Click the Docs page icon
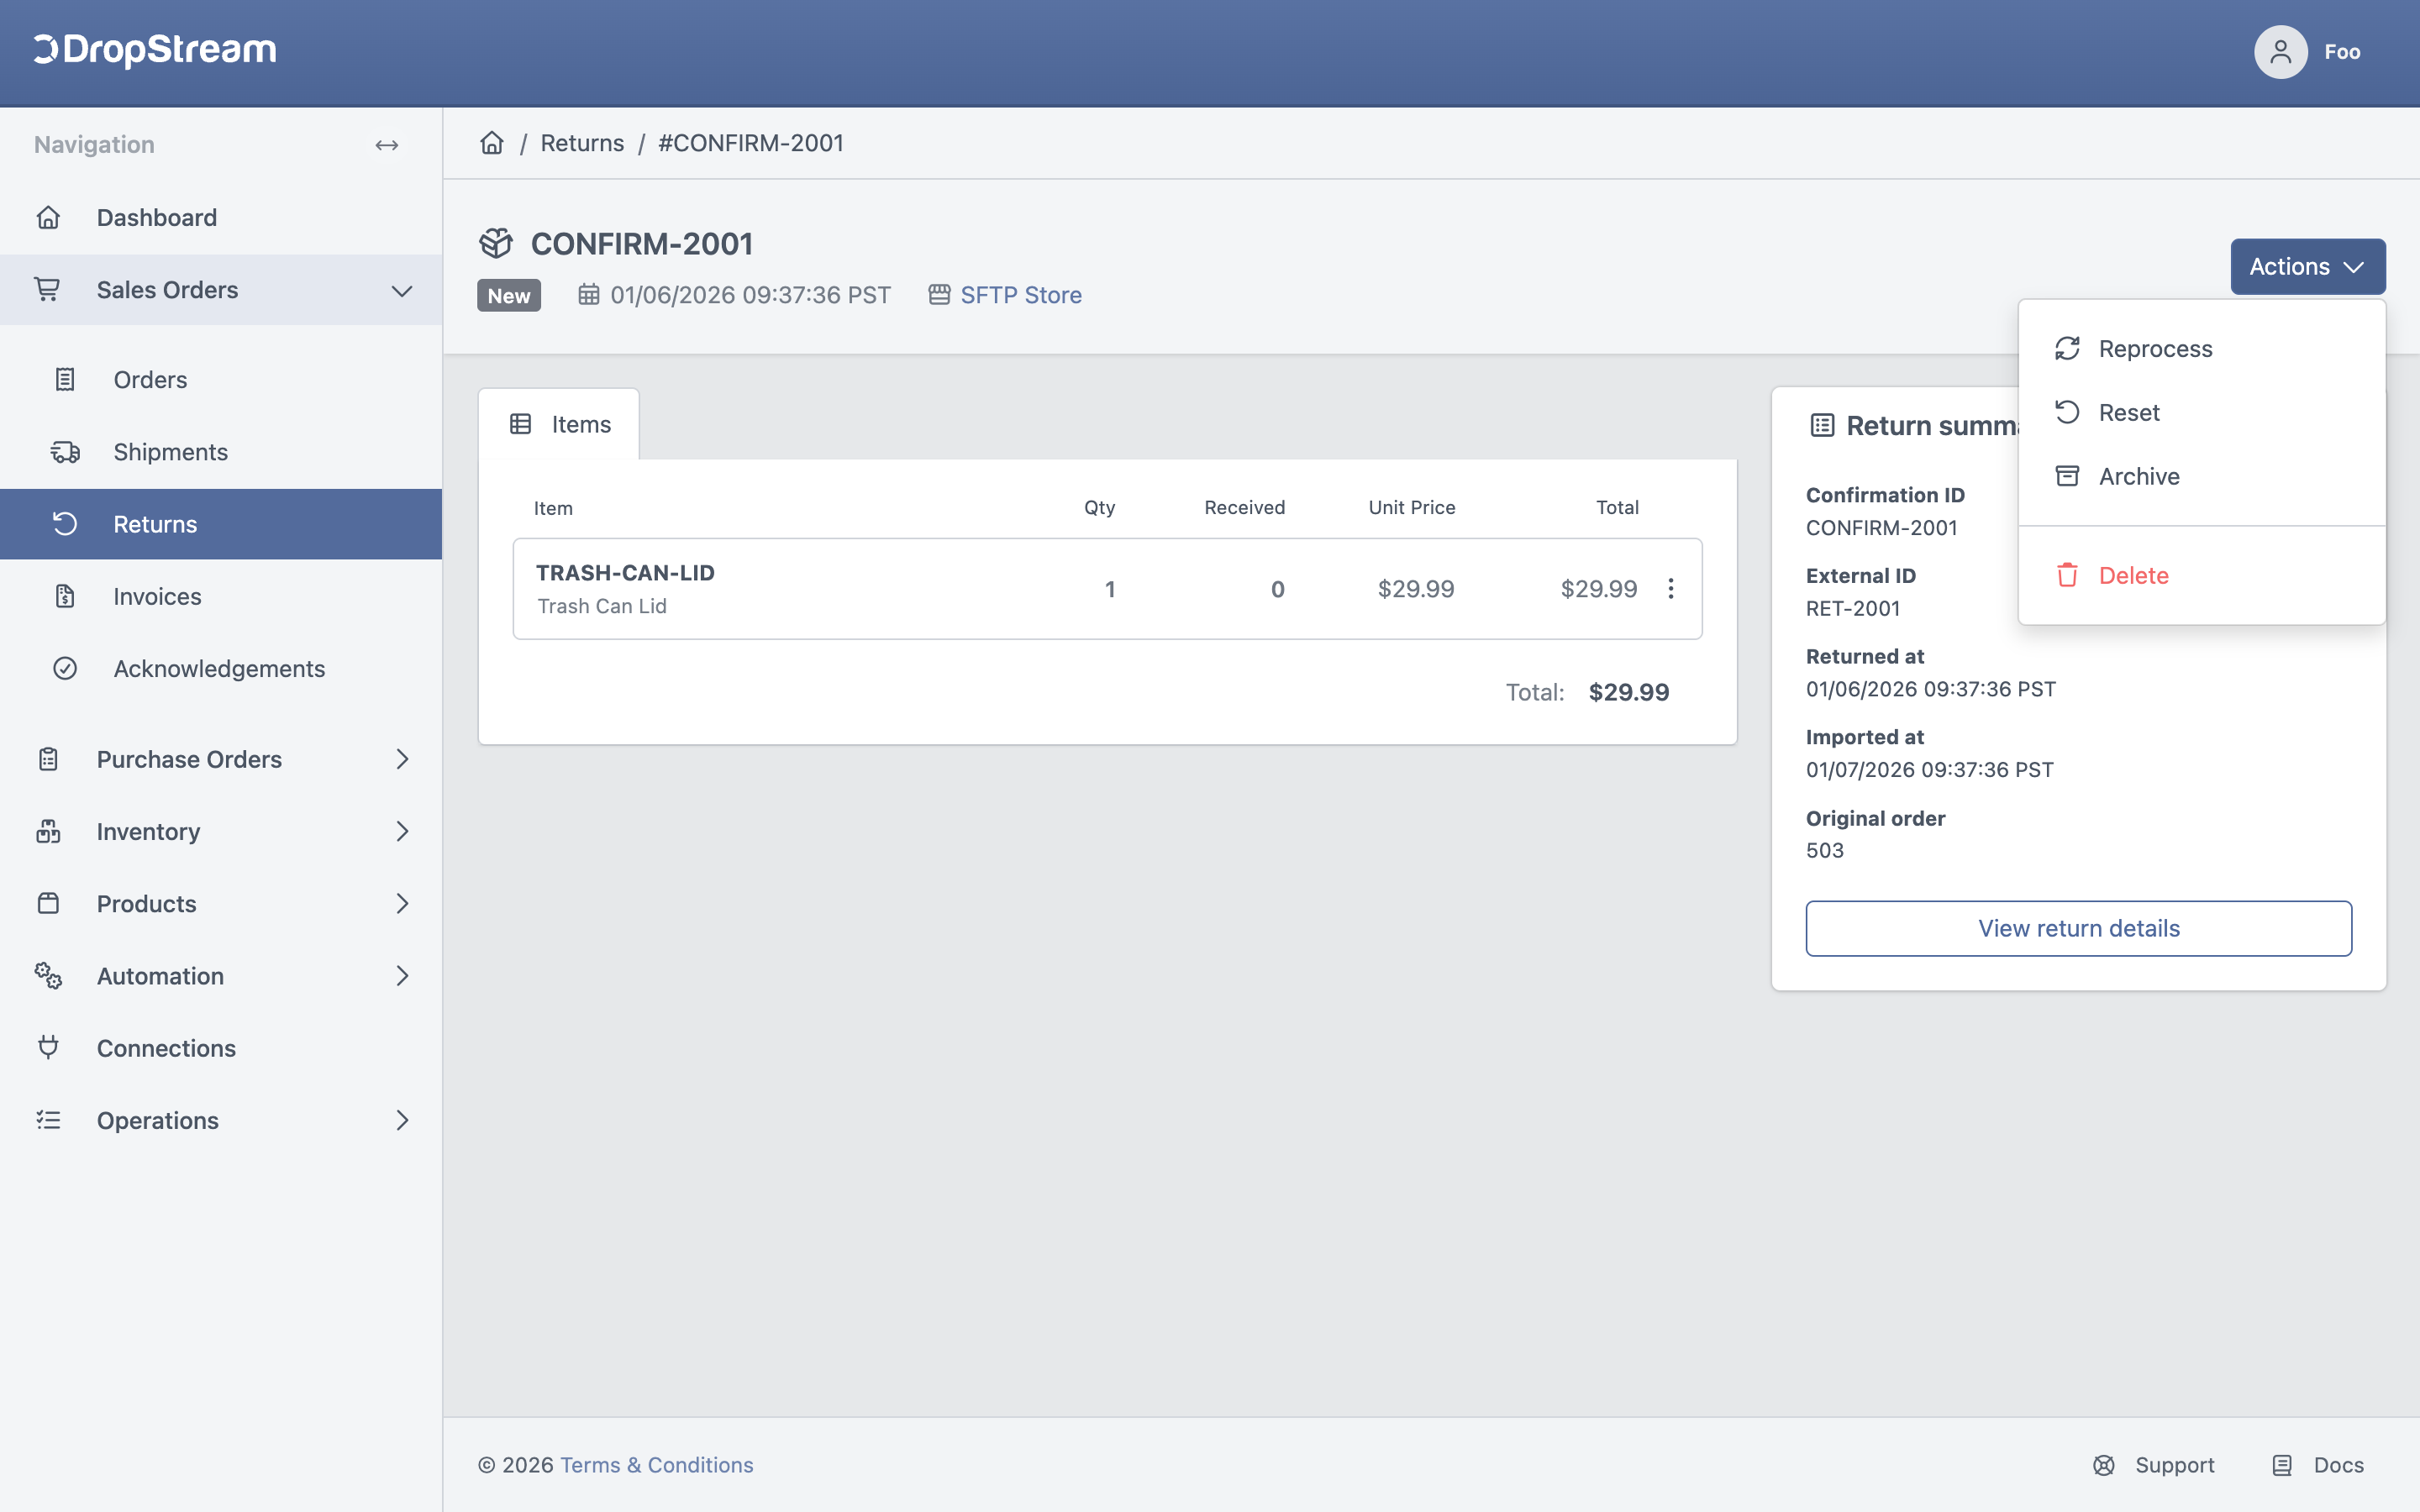 pos(2282,1465)
